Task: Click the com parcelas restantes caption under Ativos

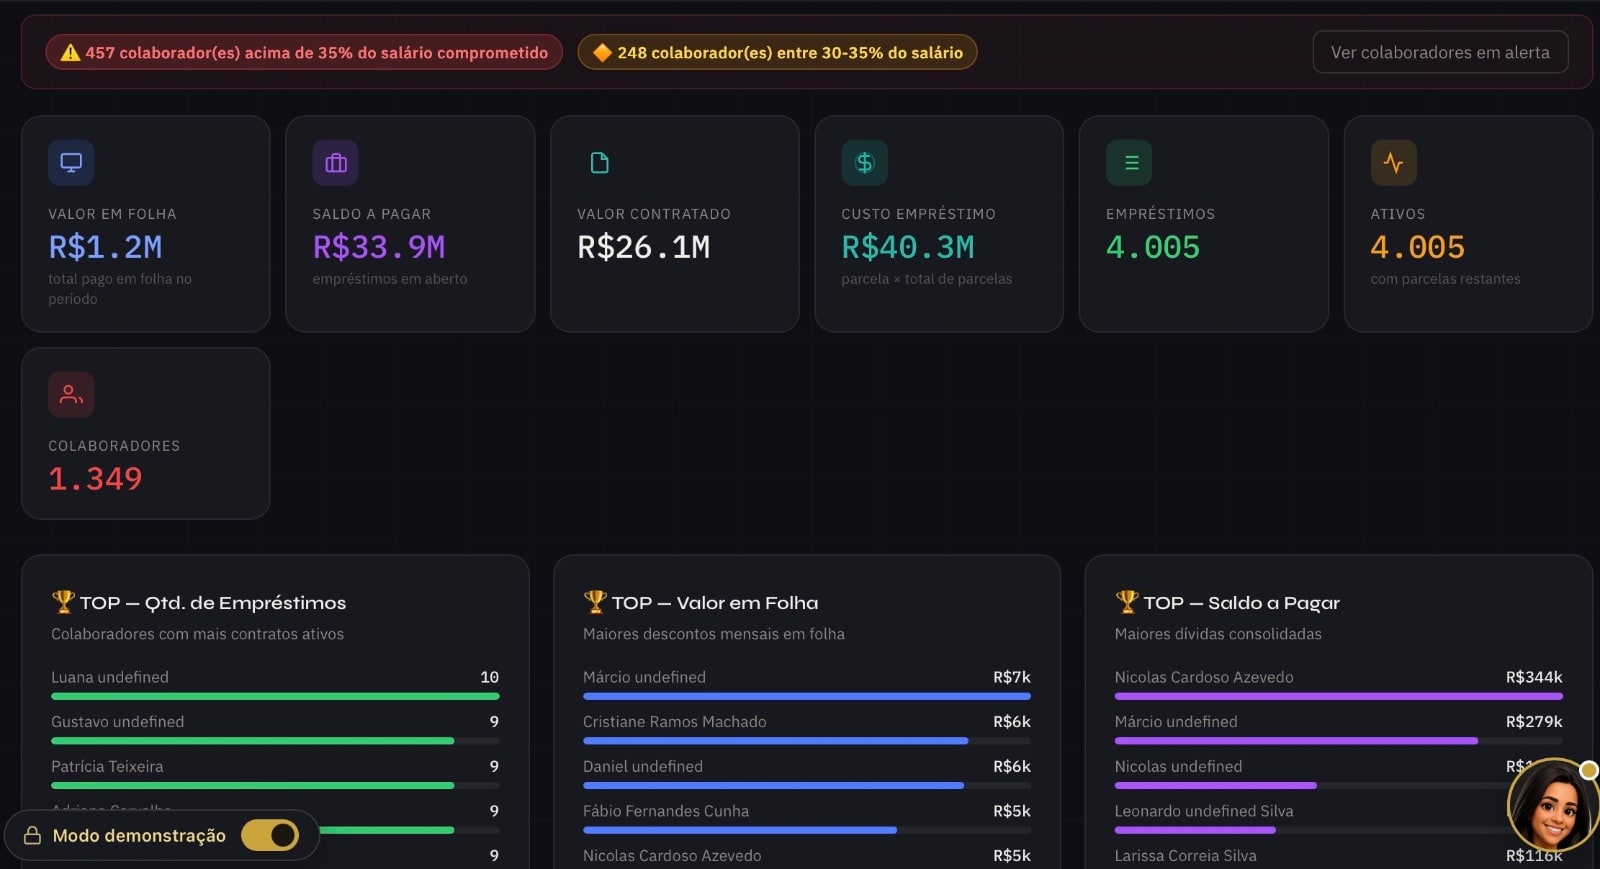Action: click(1445, 279)
